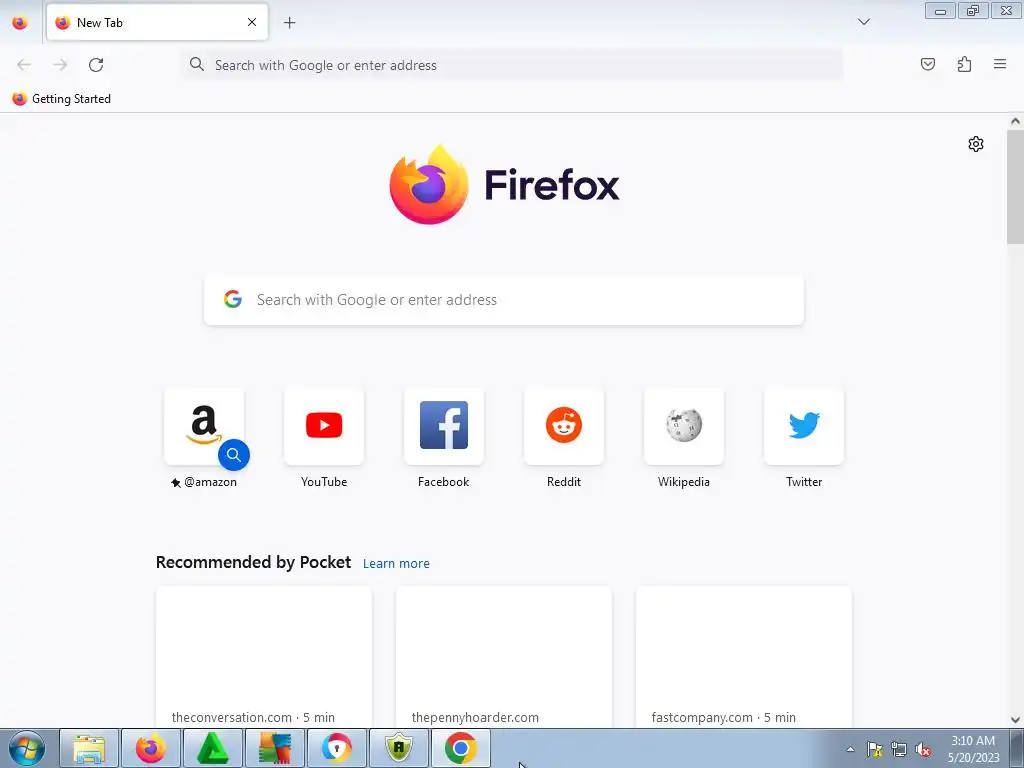Click the blue Amazon search magnifier badge
Image resolution: width=1024 pixels, height=768 pixels.
point(234,455)
